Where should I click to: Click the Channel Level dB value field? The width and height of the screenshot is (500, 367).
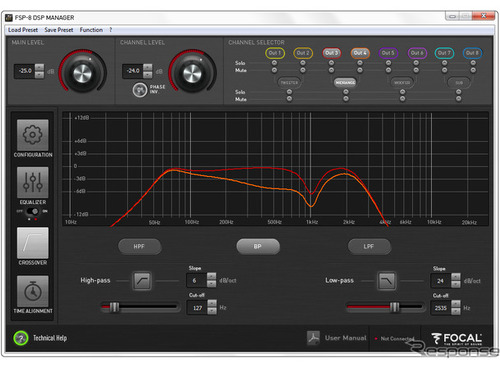coord(133,71)
